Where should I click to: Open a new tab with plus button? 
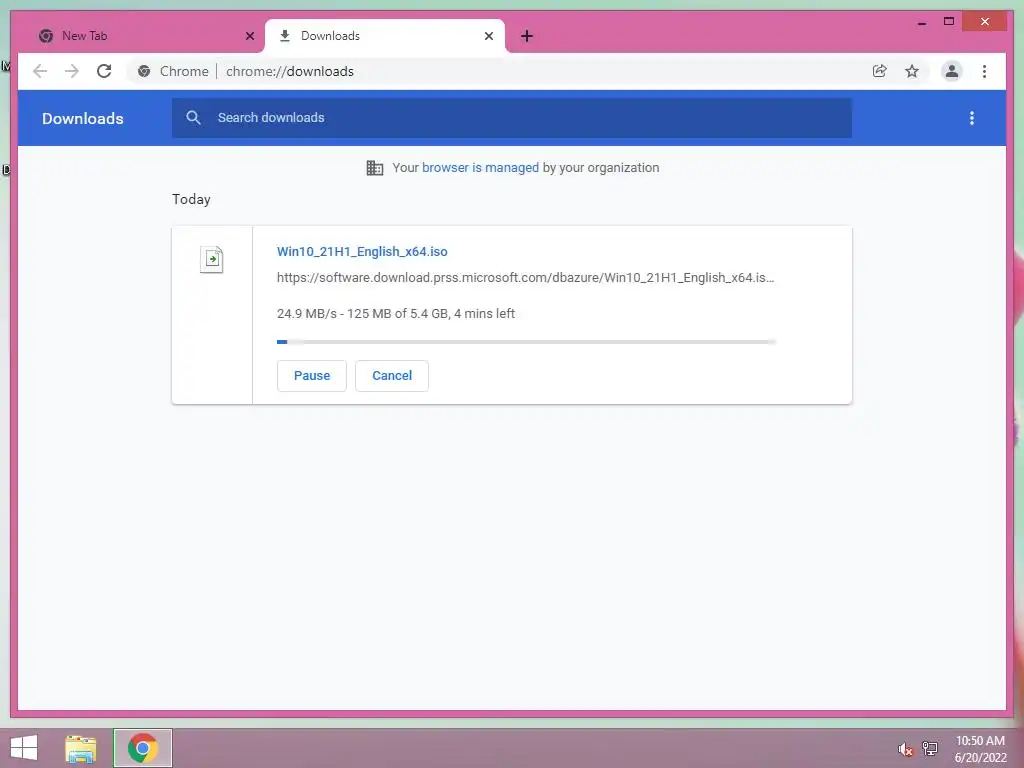pyautogui.click(x=527, y=36)
